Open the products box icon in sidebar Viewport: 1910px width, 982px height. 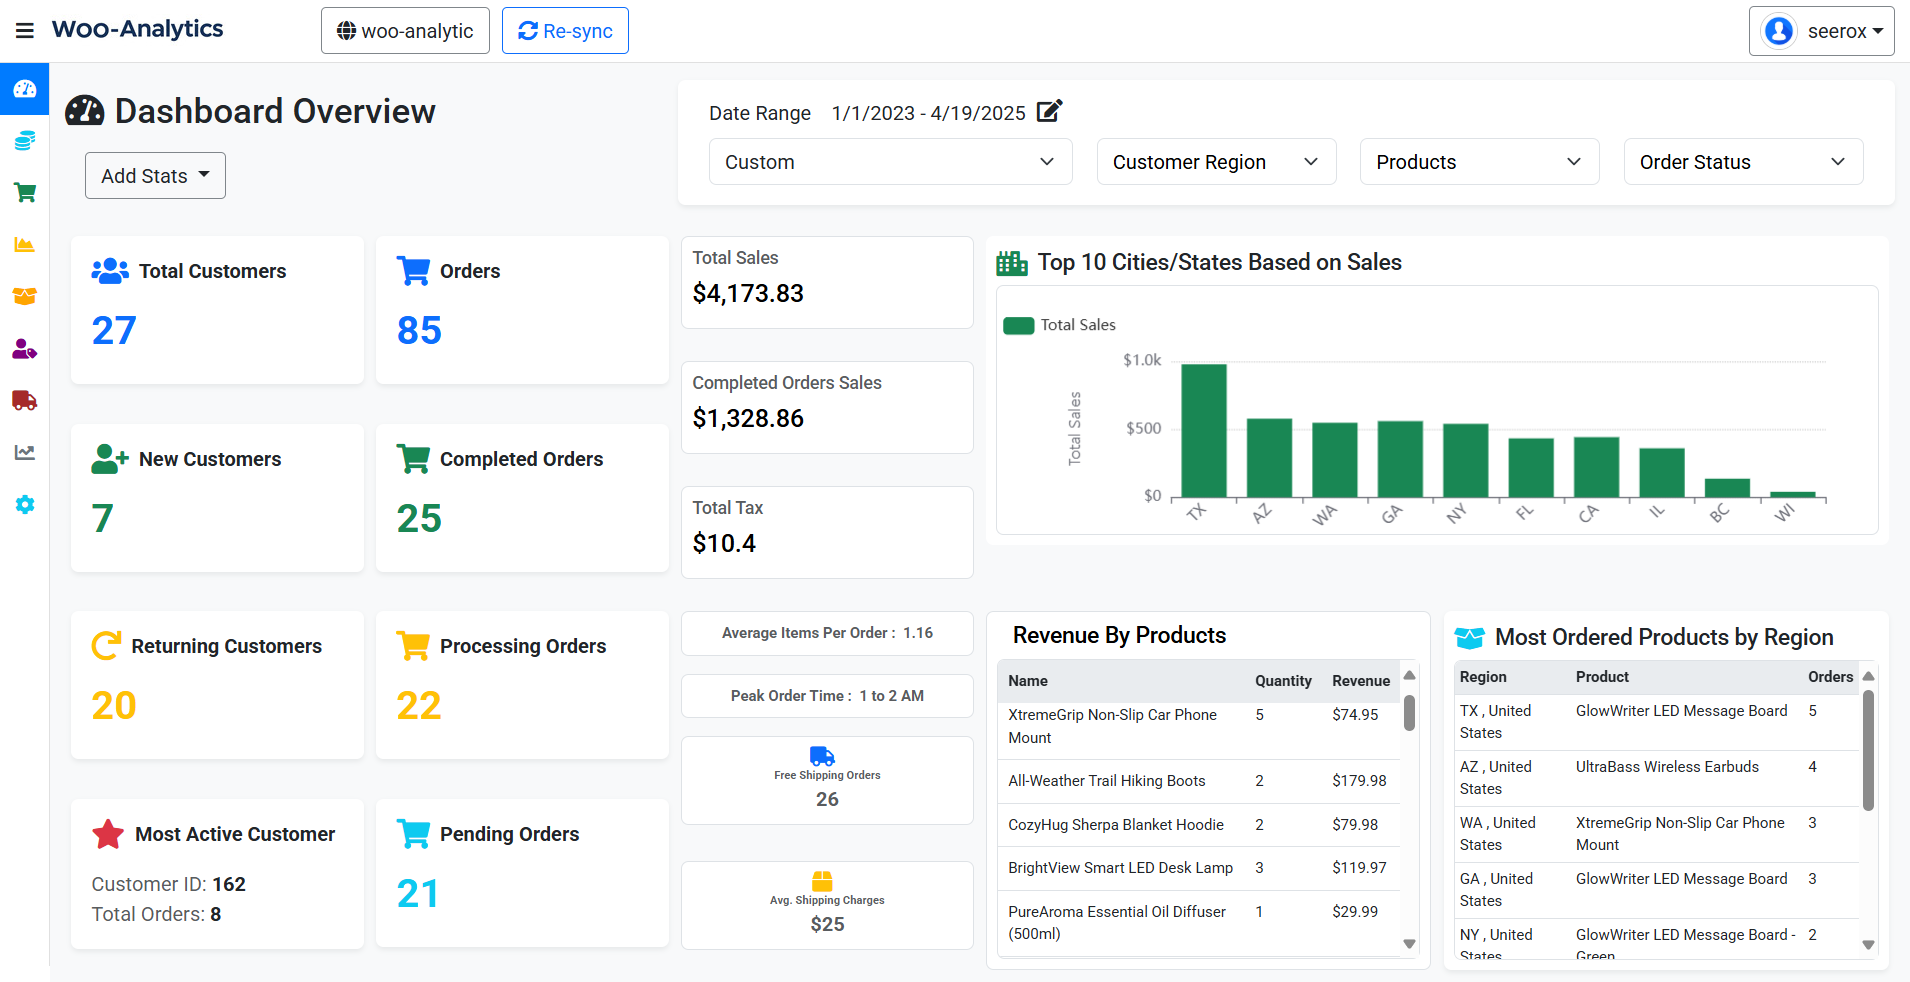pyautogui.click(x=24, y=297)
